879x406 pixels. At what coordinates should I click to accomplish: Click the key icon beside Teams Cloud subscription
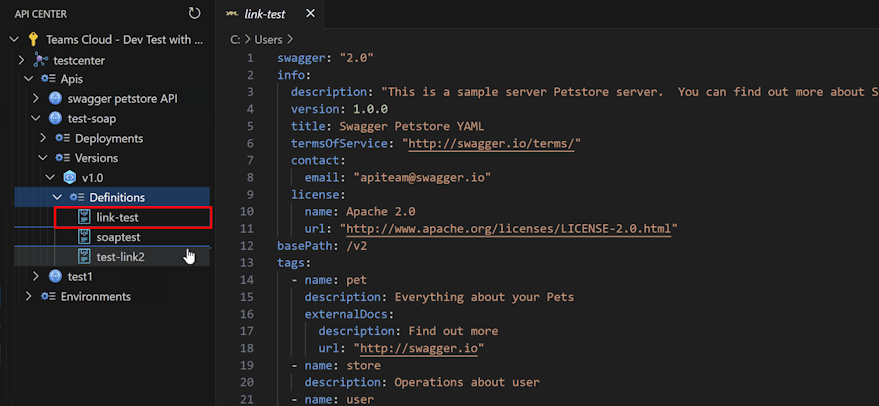click(33, 40)
